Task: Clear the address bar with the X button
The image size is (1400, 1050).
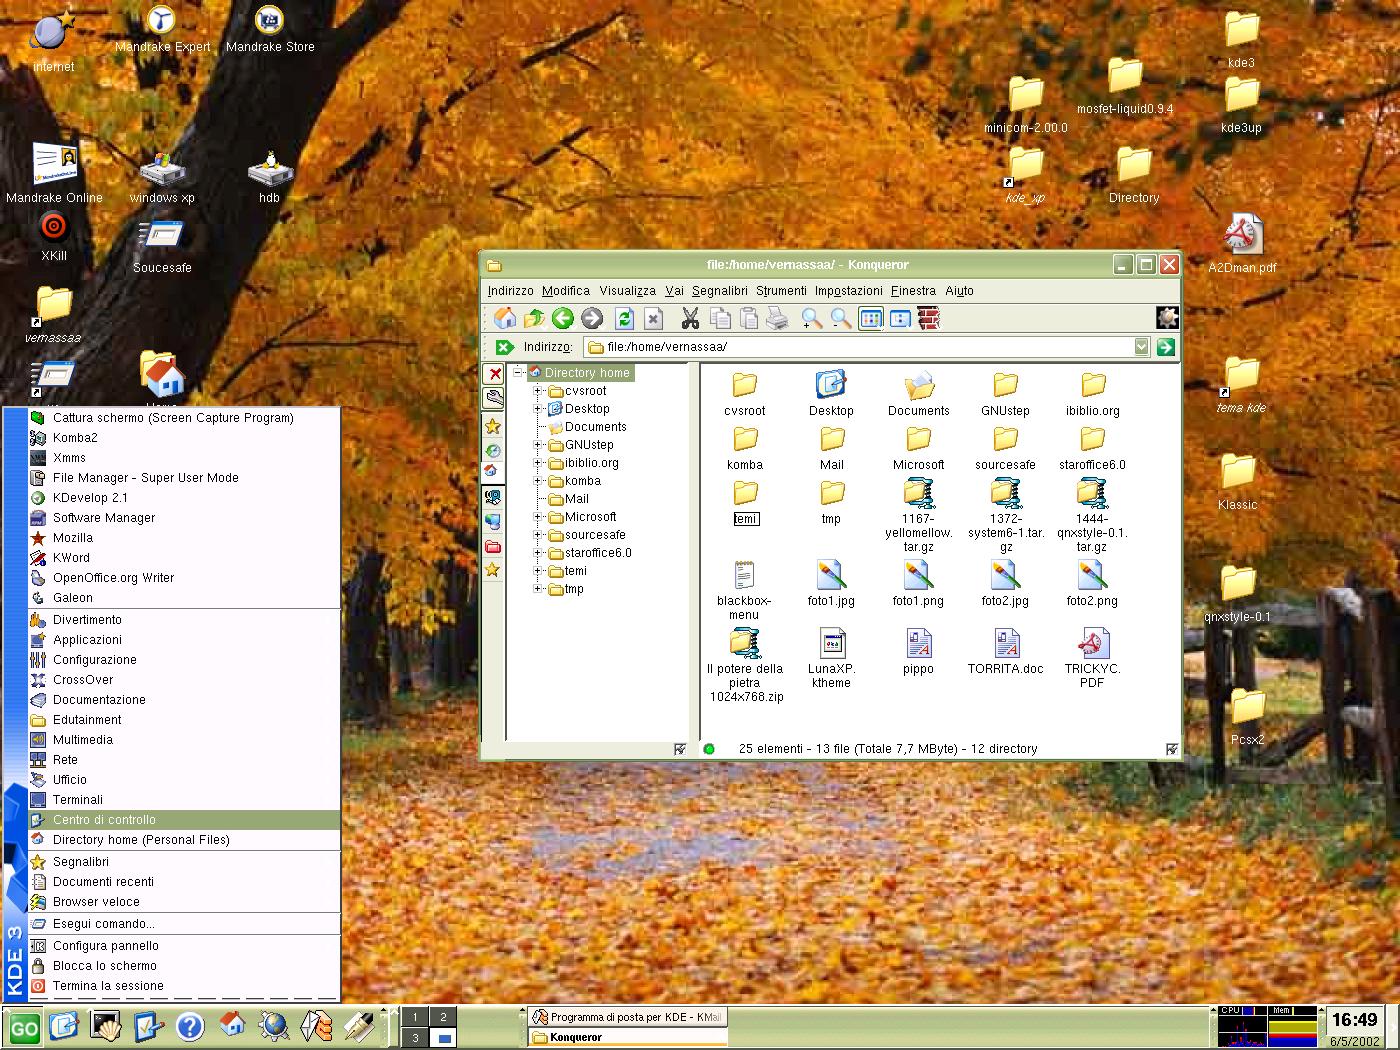Action: (504, 347)
